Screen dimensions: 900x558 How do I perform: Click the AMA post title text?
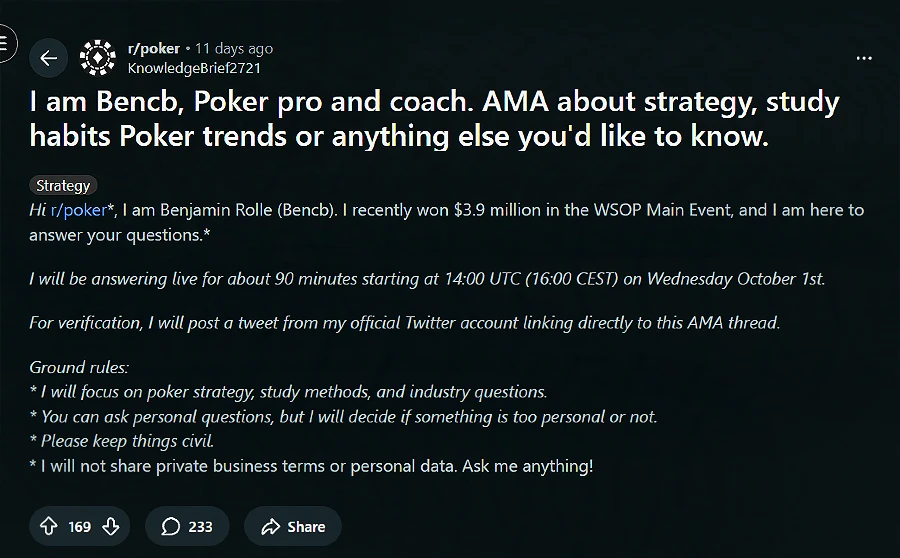(434, 118)
